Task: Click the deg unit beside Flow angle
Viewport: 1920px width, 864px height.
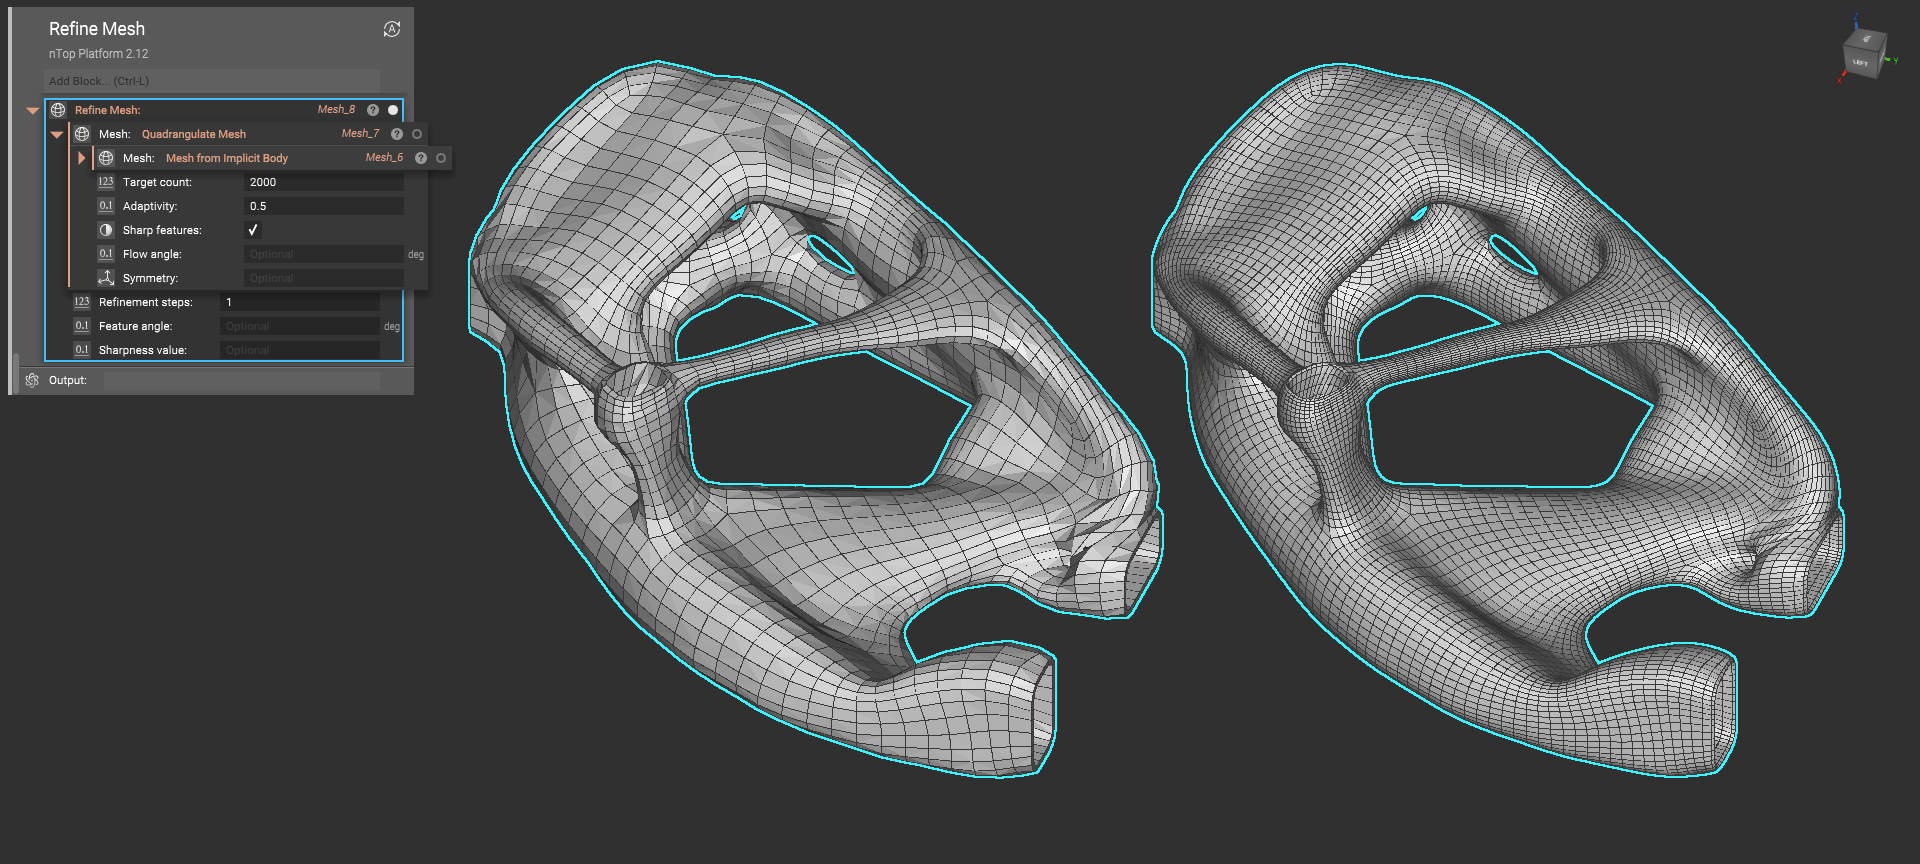Action: coord(416,255)
